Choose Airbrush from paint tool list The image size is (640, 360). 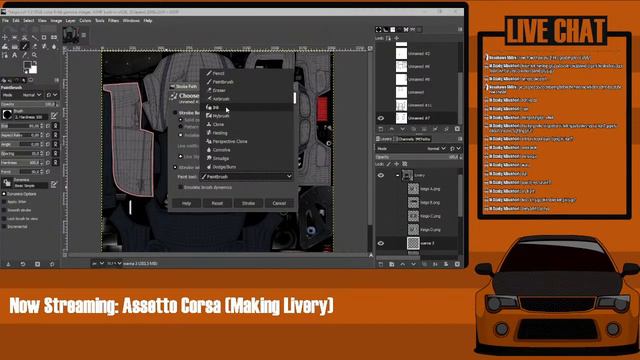246,99
